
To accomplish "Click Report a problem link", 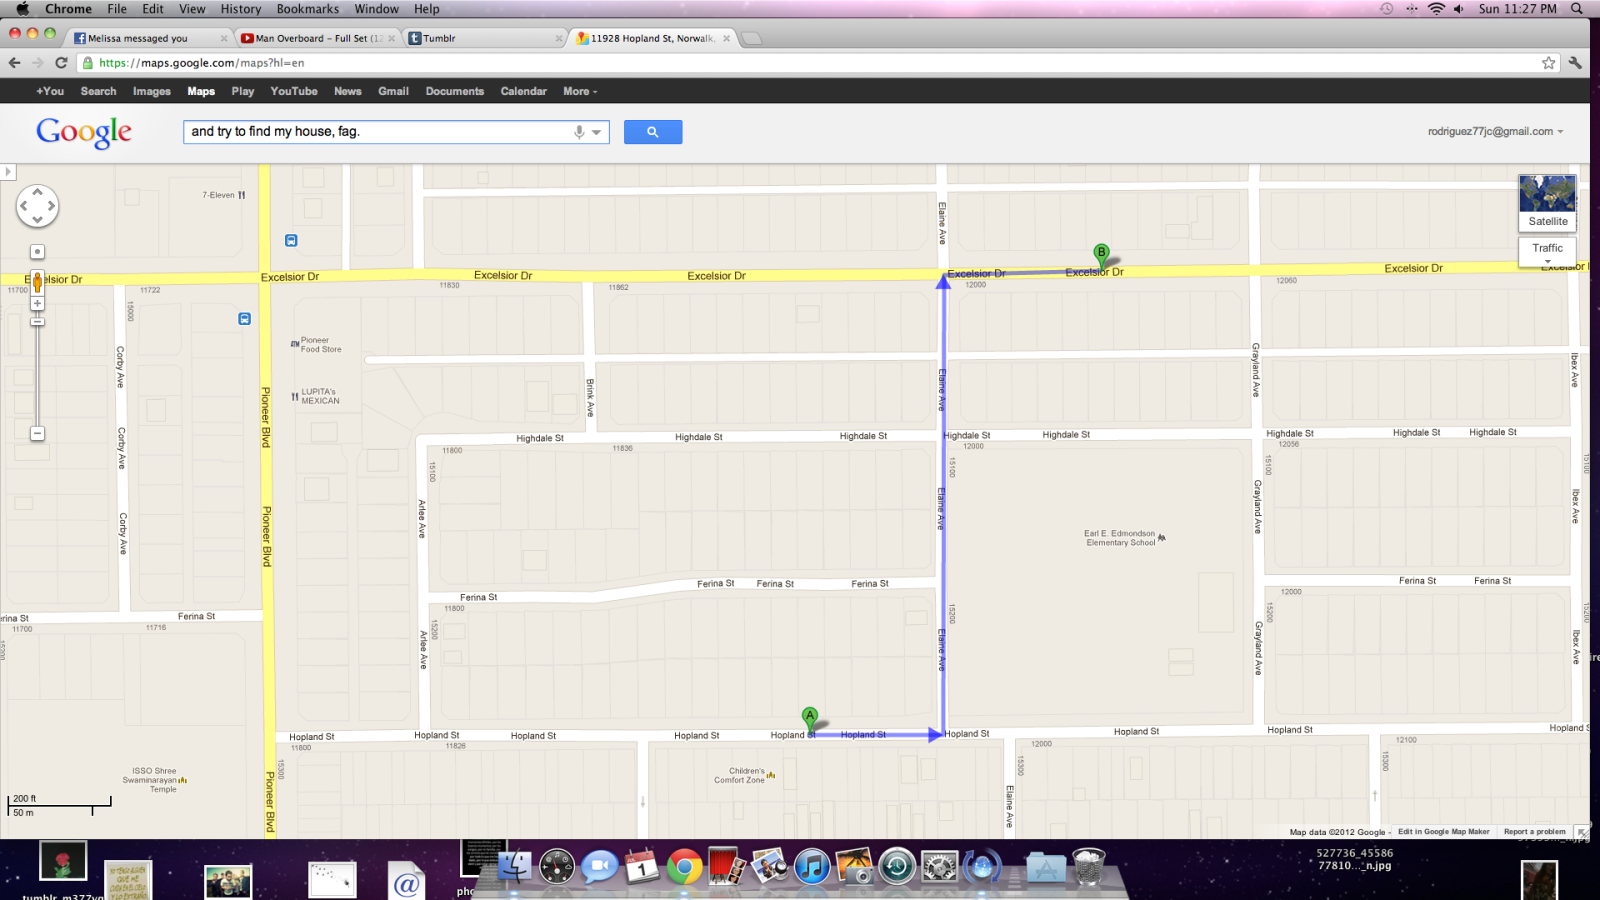I will [1534, 832].
